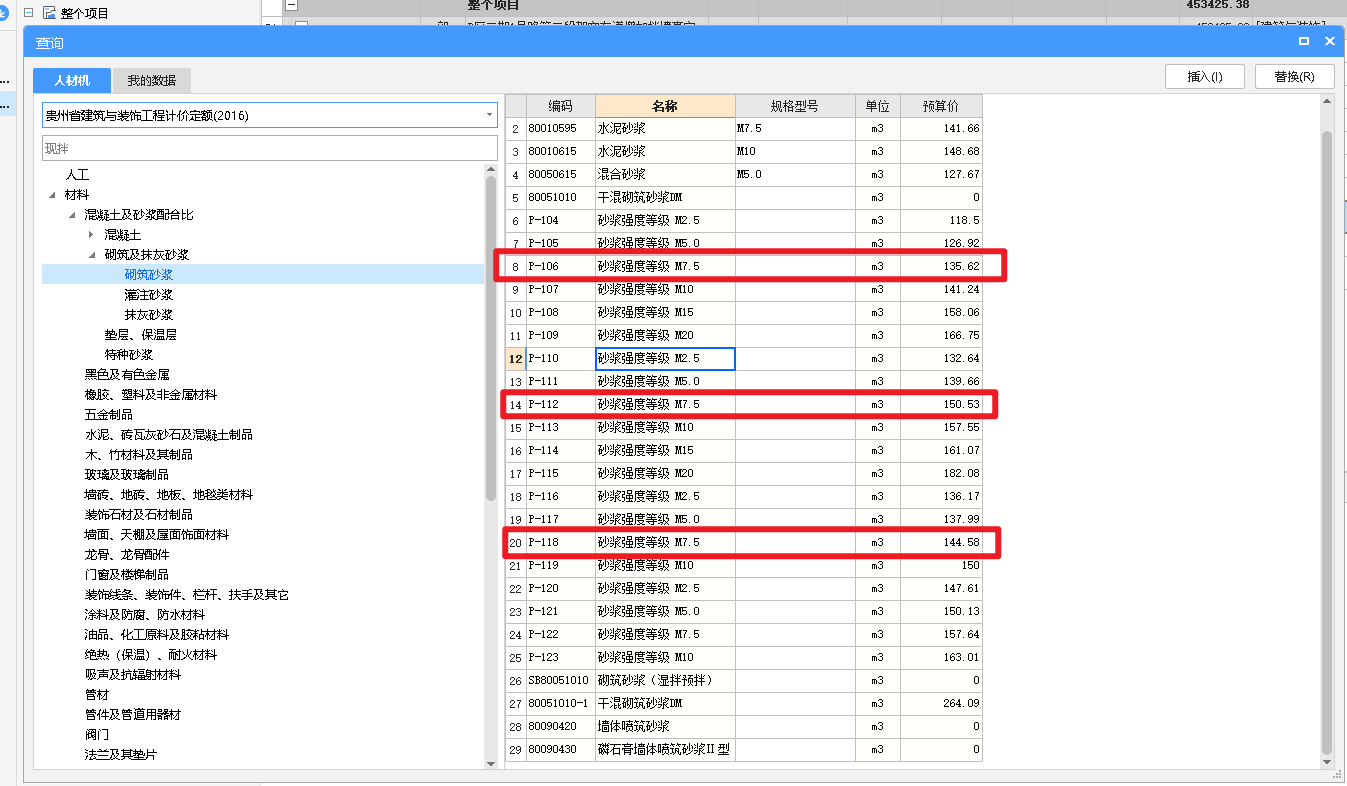Select the 砌筑砂浆 tree item
The image size is (1347, 786).
tap(149, 275)
